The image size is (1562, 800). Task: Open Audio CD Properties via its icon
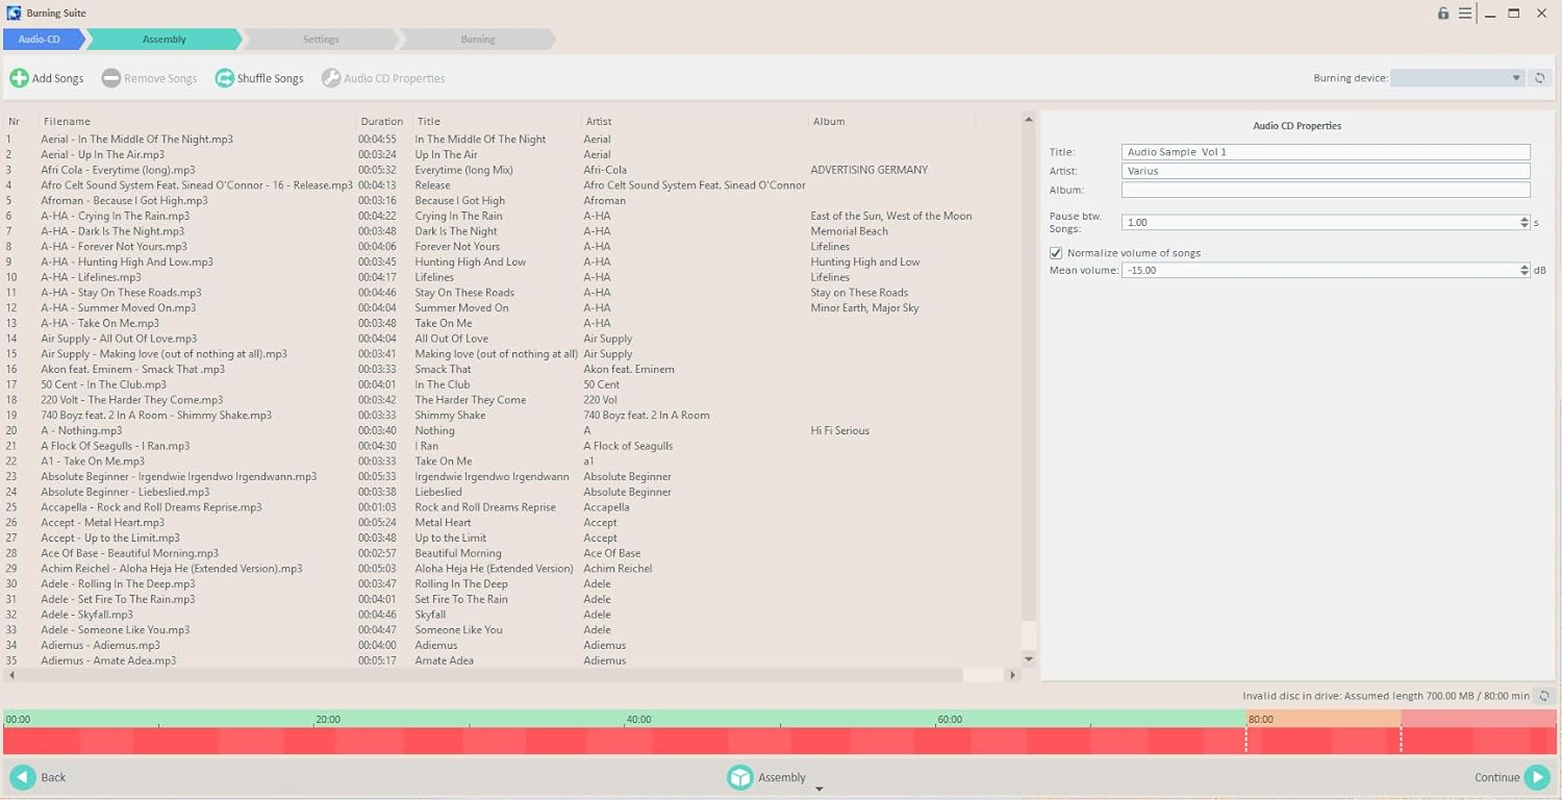tap(331, 77)
